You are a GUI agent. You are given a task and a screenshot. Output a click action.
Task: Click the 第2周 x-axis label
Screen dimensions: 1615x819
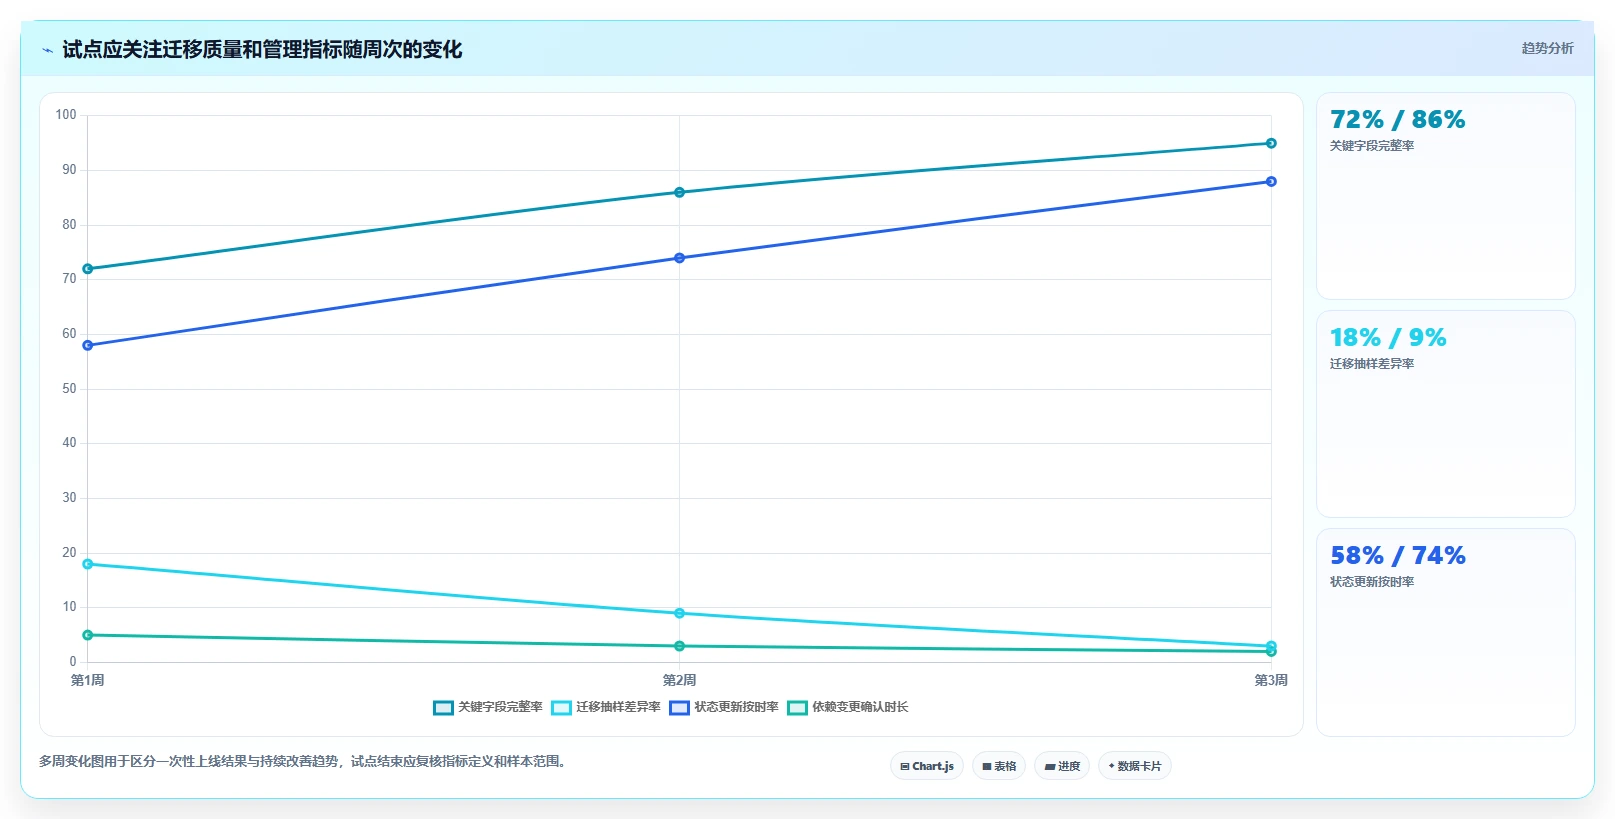[680, 680]
